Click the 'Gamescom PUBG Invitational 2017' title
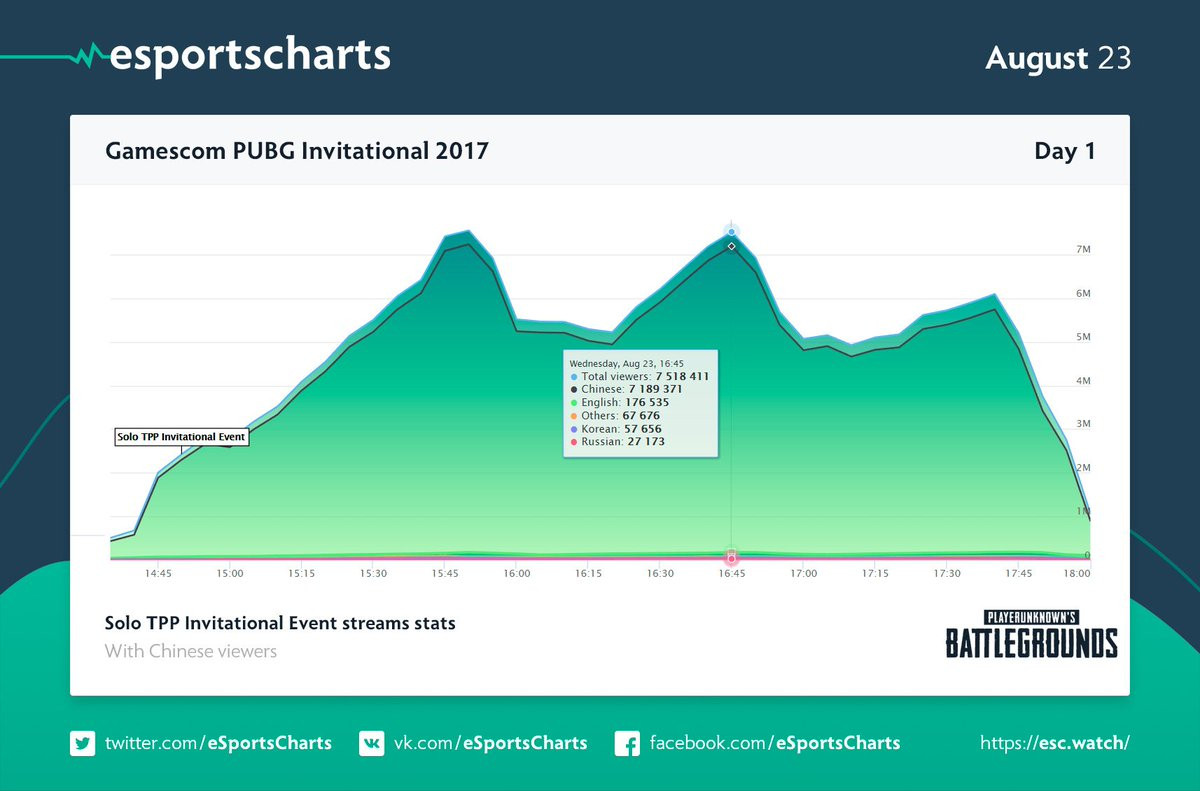 (x=297, y=151)
